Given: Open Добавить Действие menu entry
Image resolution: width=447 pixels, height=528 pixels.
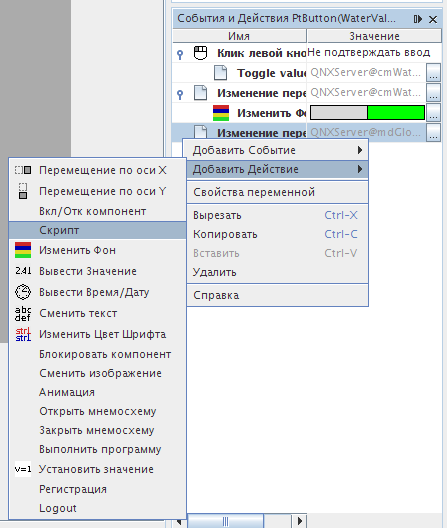Looking at the screenshot, I should (278, 169).
